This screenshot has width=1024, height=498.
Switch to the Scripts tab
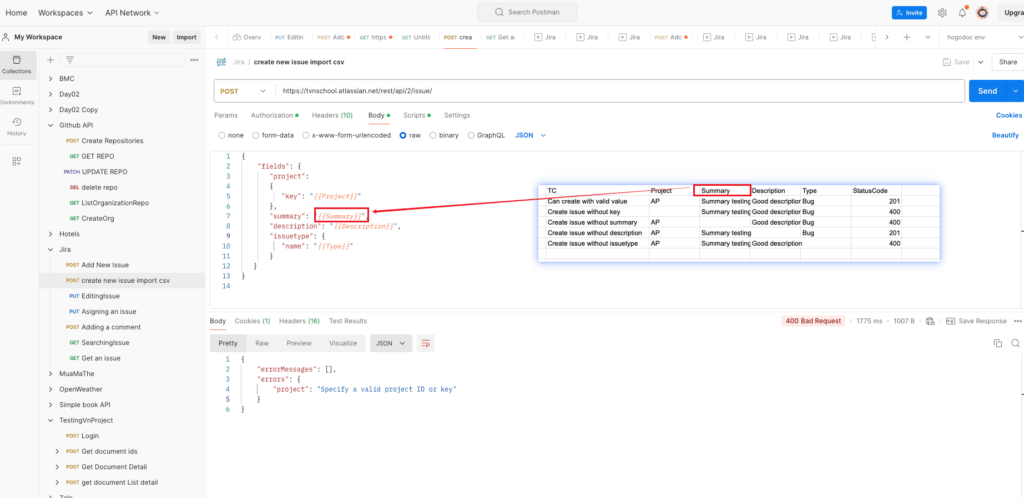tap(417, 115)
